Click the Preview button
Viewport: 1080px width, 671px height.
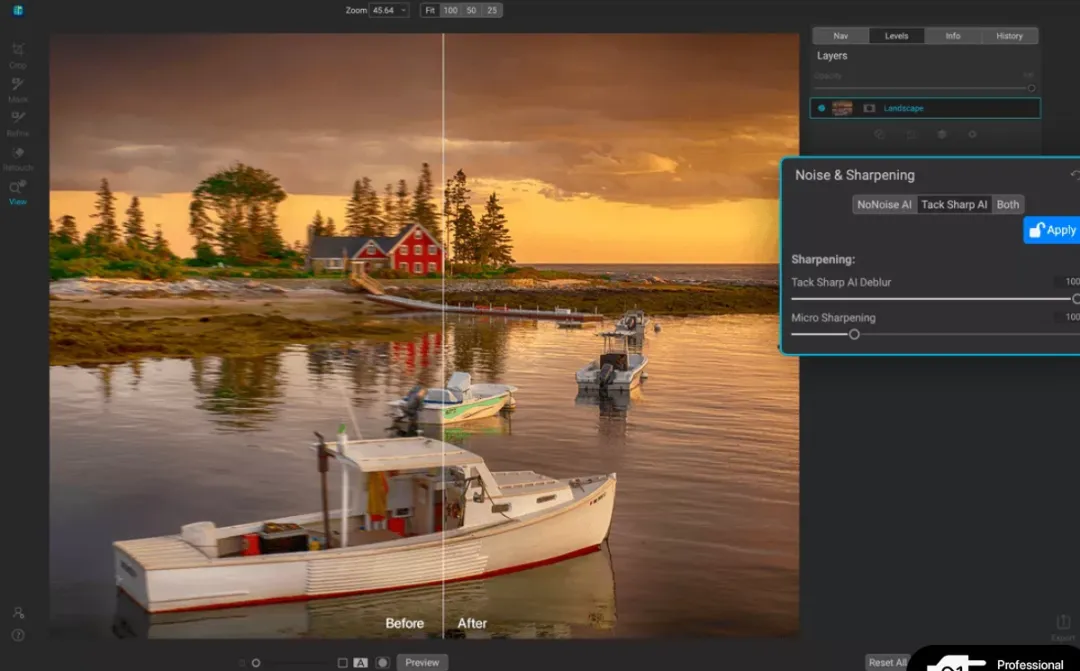422,663
